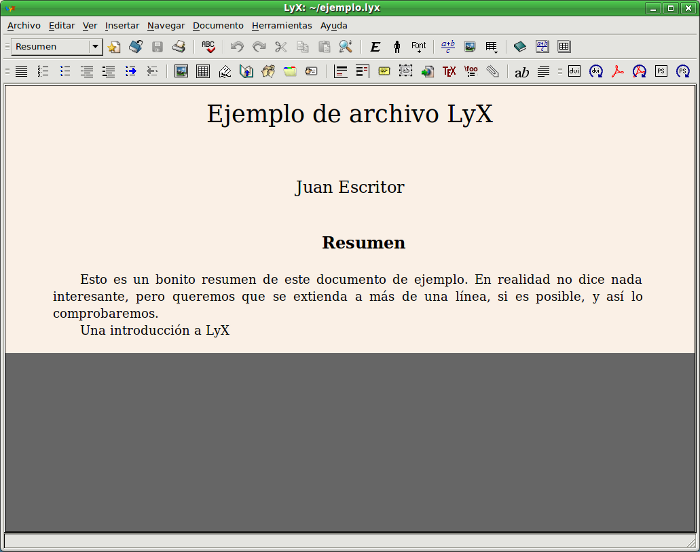Apply the default paragraph style icon
700x552 pixels.
(21, 71)
